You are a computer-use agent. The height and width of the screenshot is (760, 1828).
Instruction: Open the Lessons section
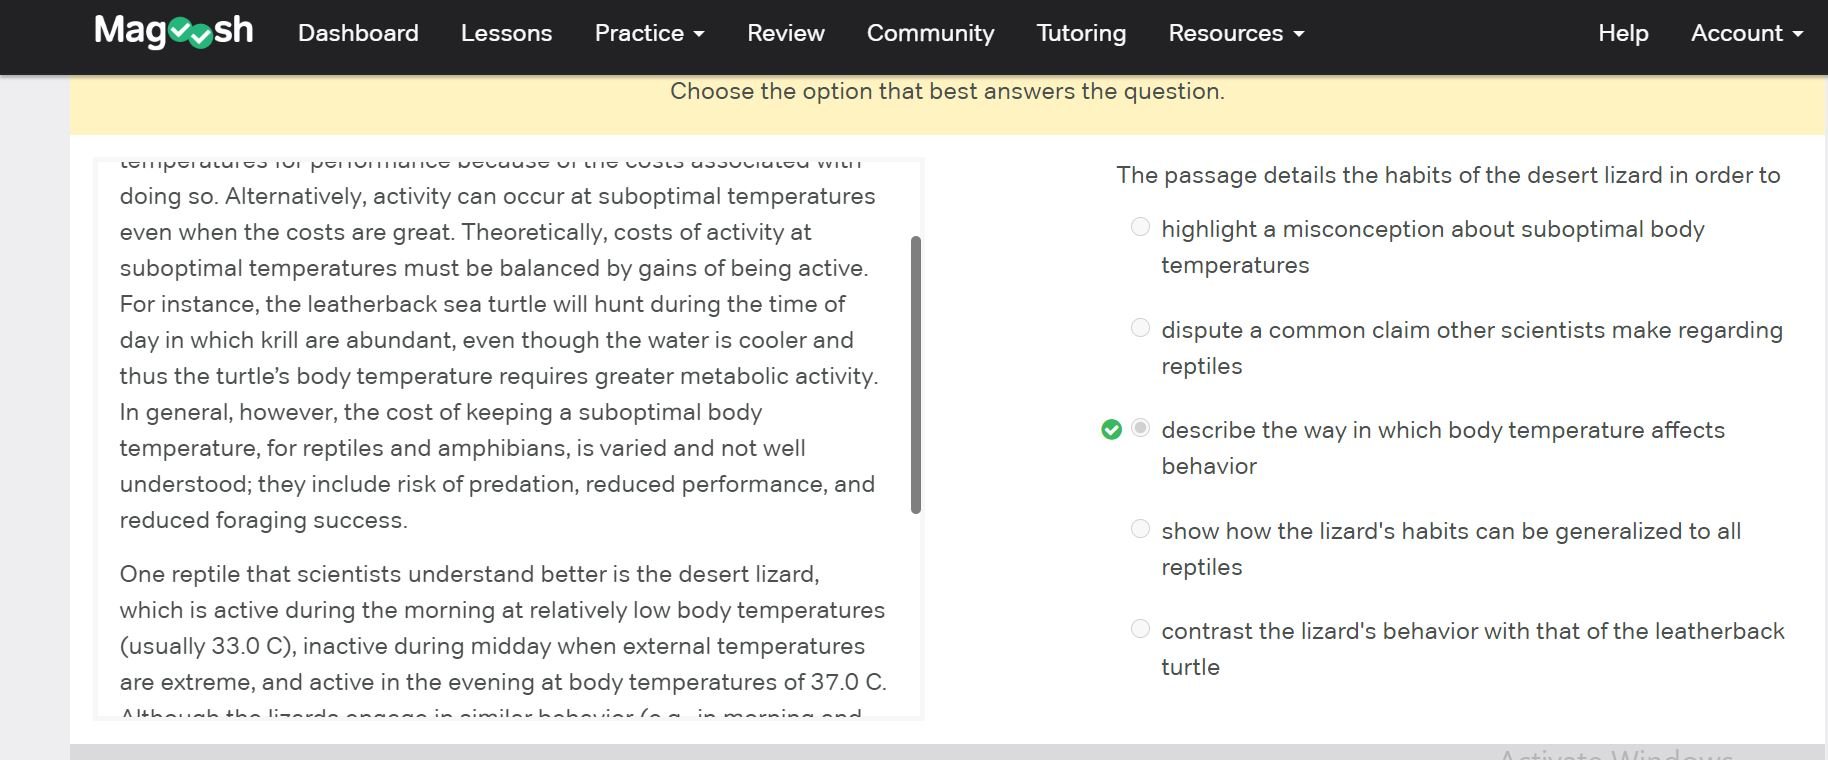click(x=506, y=33)
